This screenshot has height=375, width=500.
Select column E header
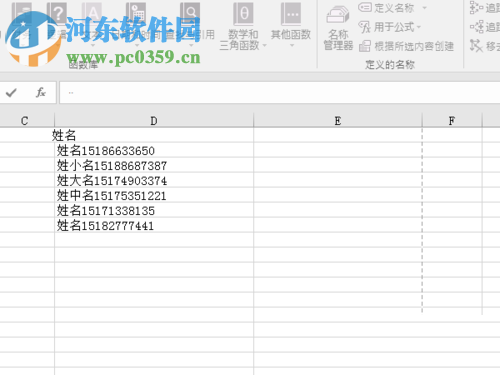point(338,121)
